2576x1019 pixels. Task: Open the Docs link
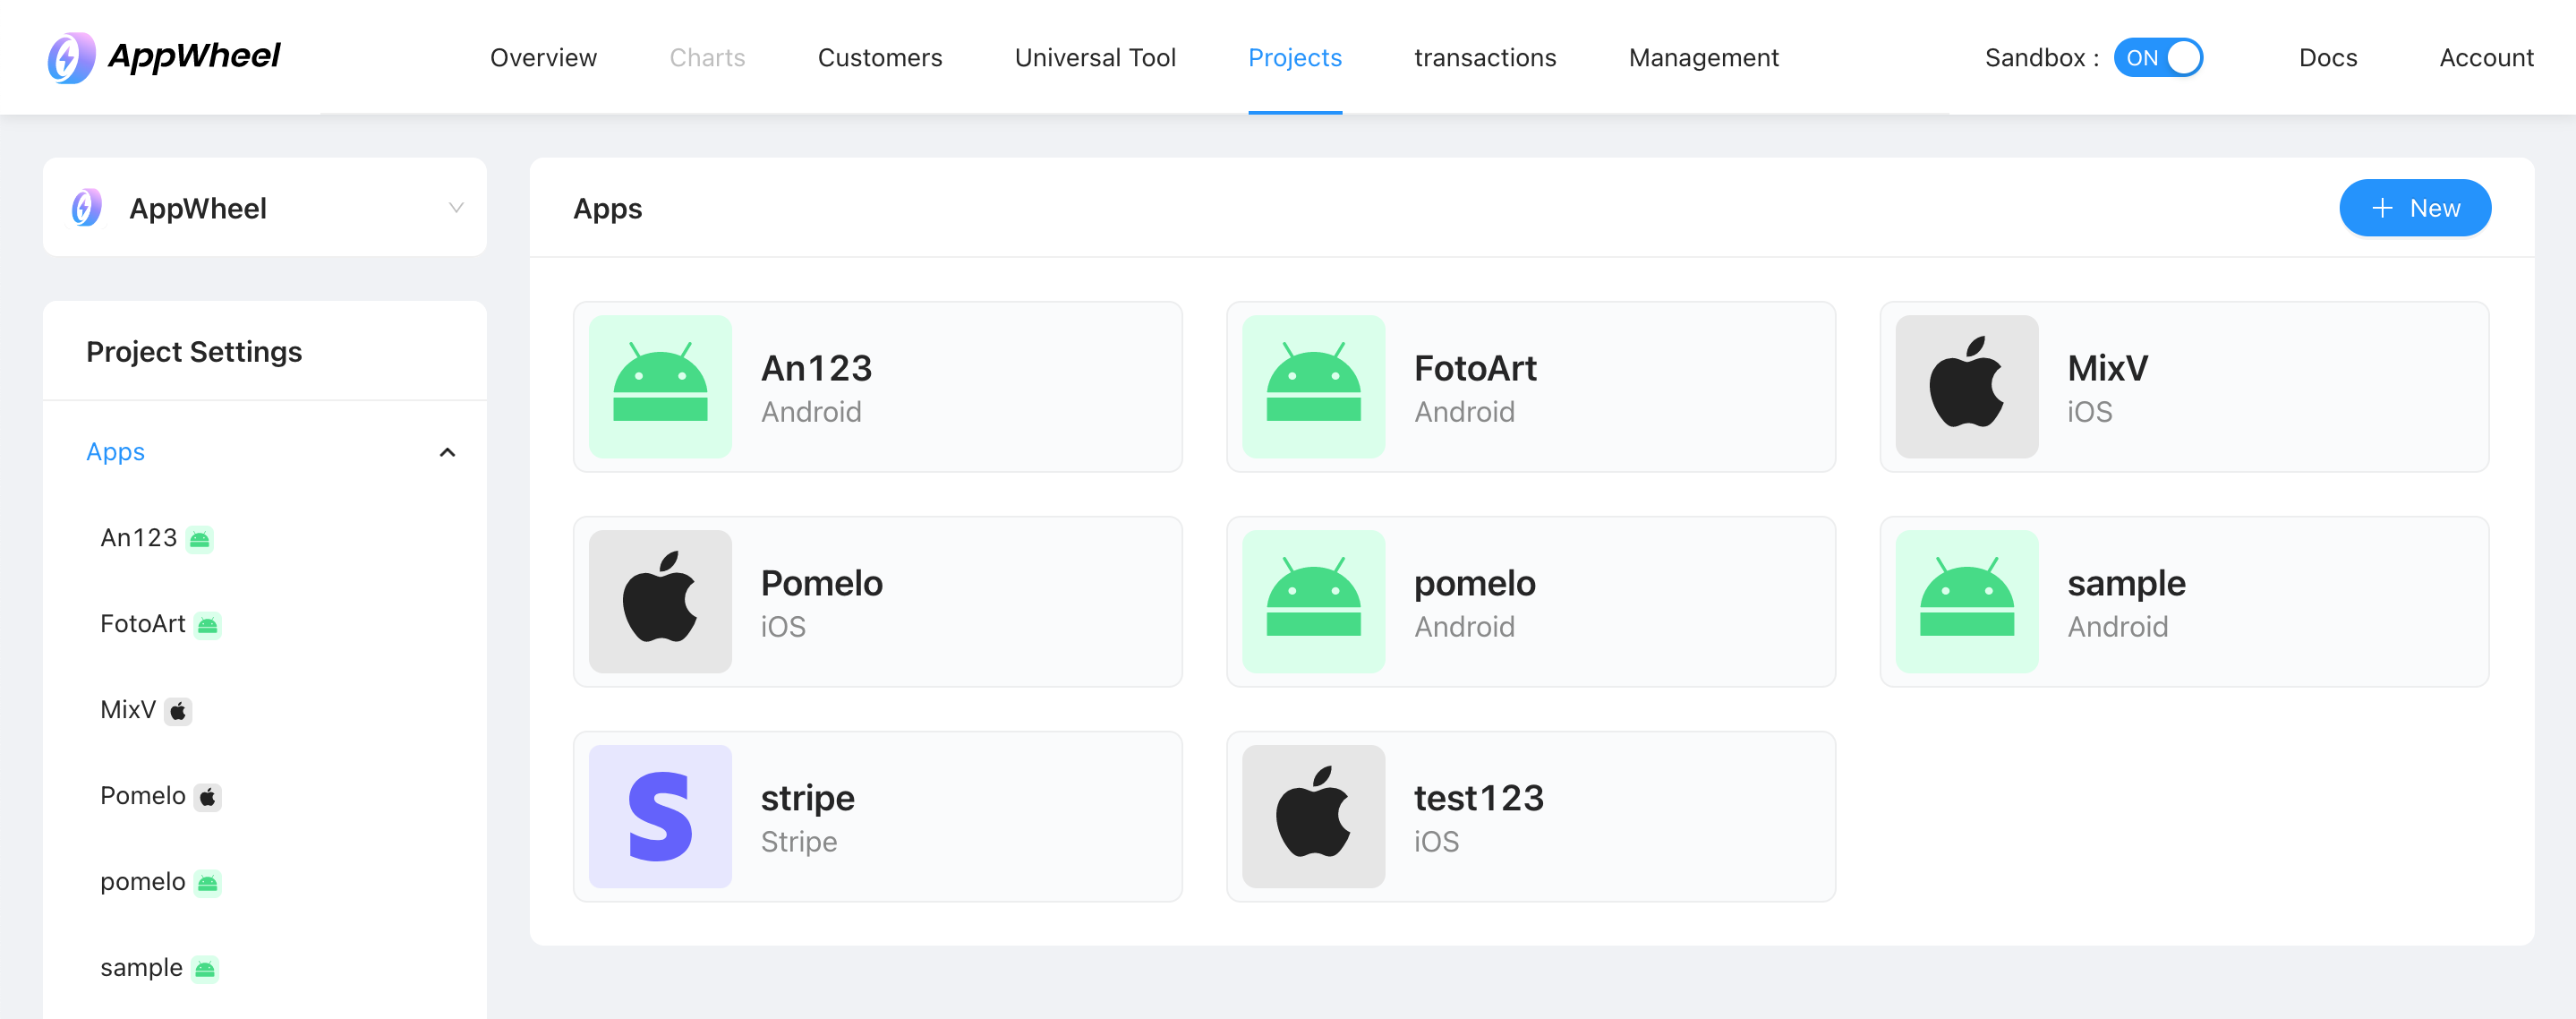click(2327, 57)
